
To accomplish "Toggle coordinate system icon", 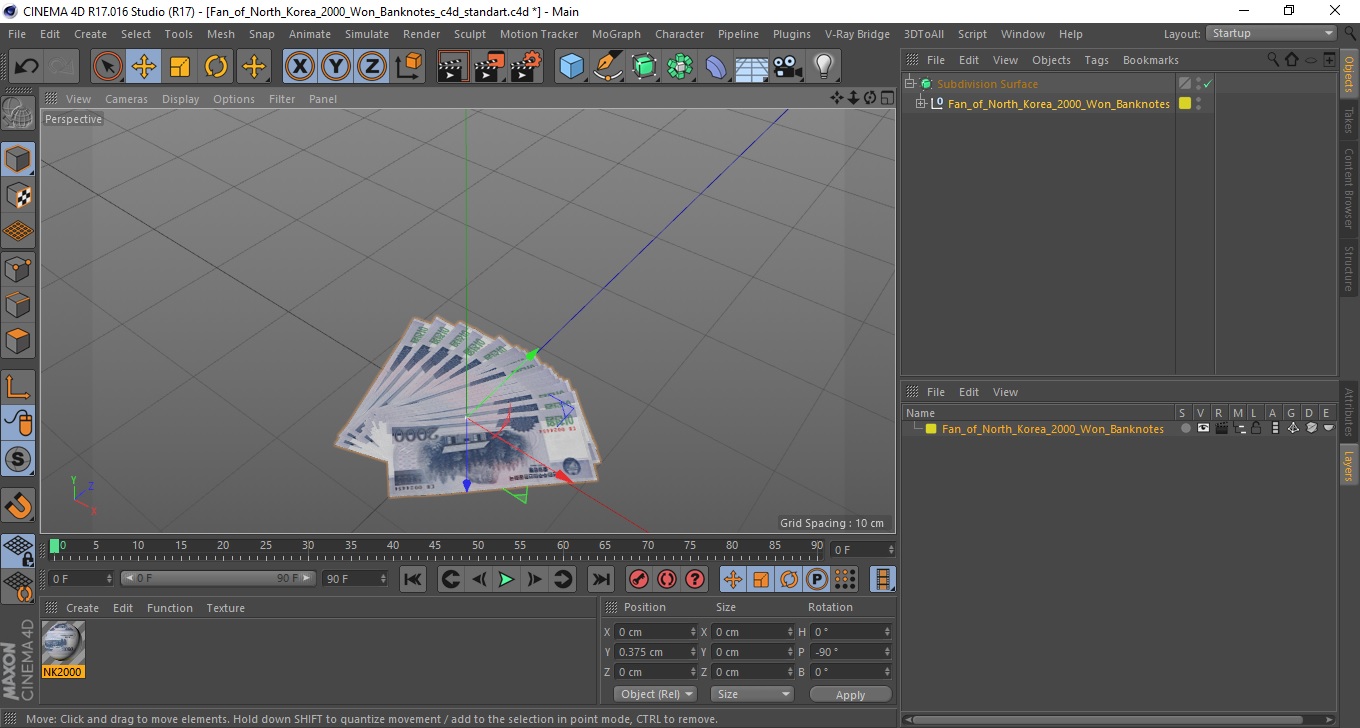I will click(x=408, y=67).
